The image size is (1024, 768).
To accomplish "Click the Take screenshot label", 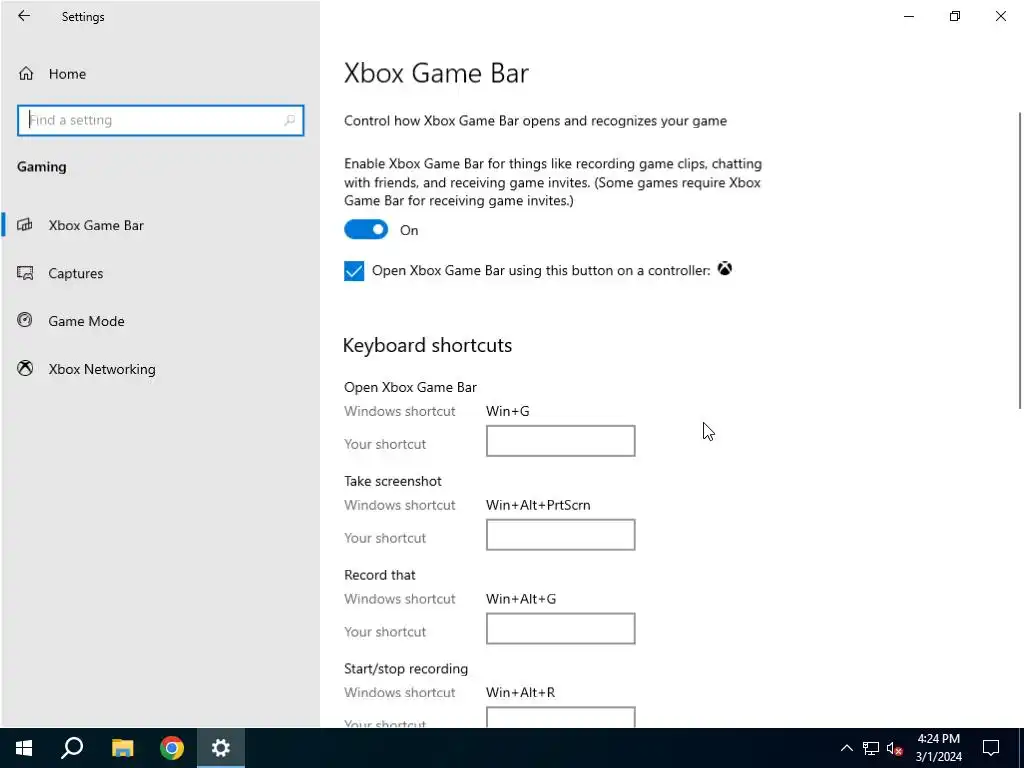I will 393,481.
